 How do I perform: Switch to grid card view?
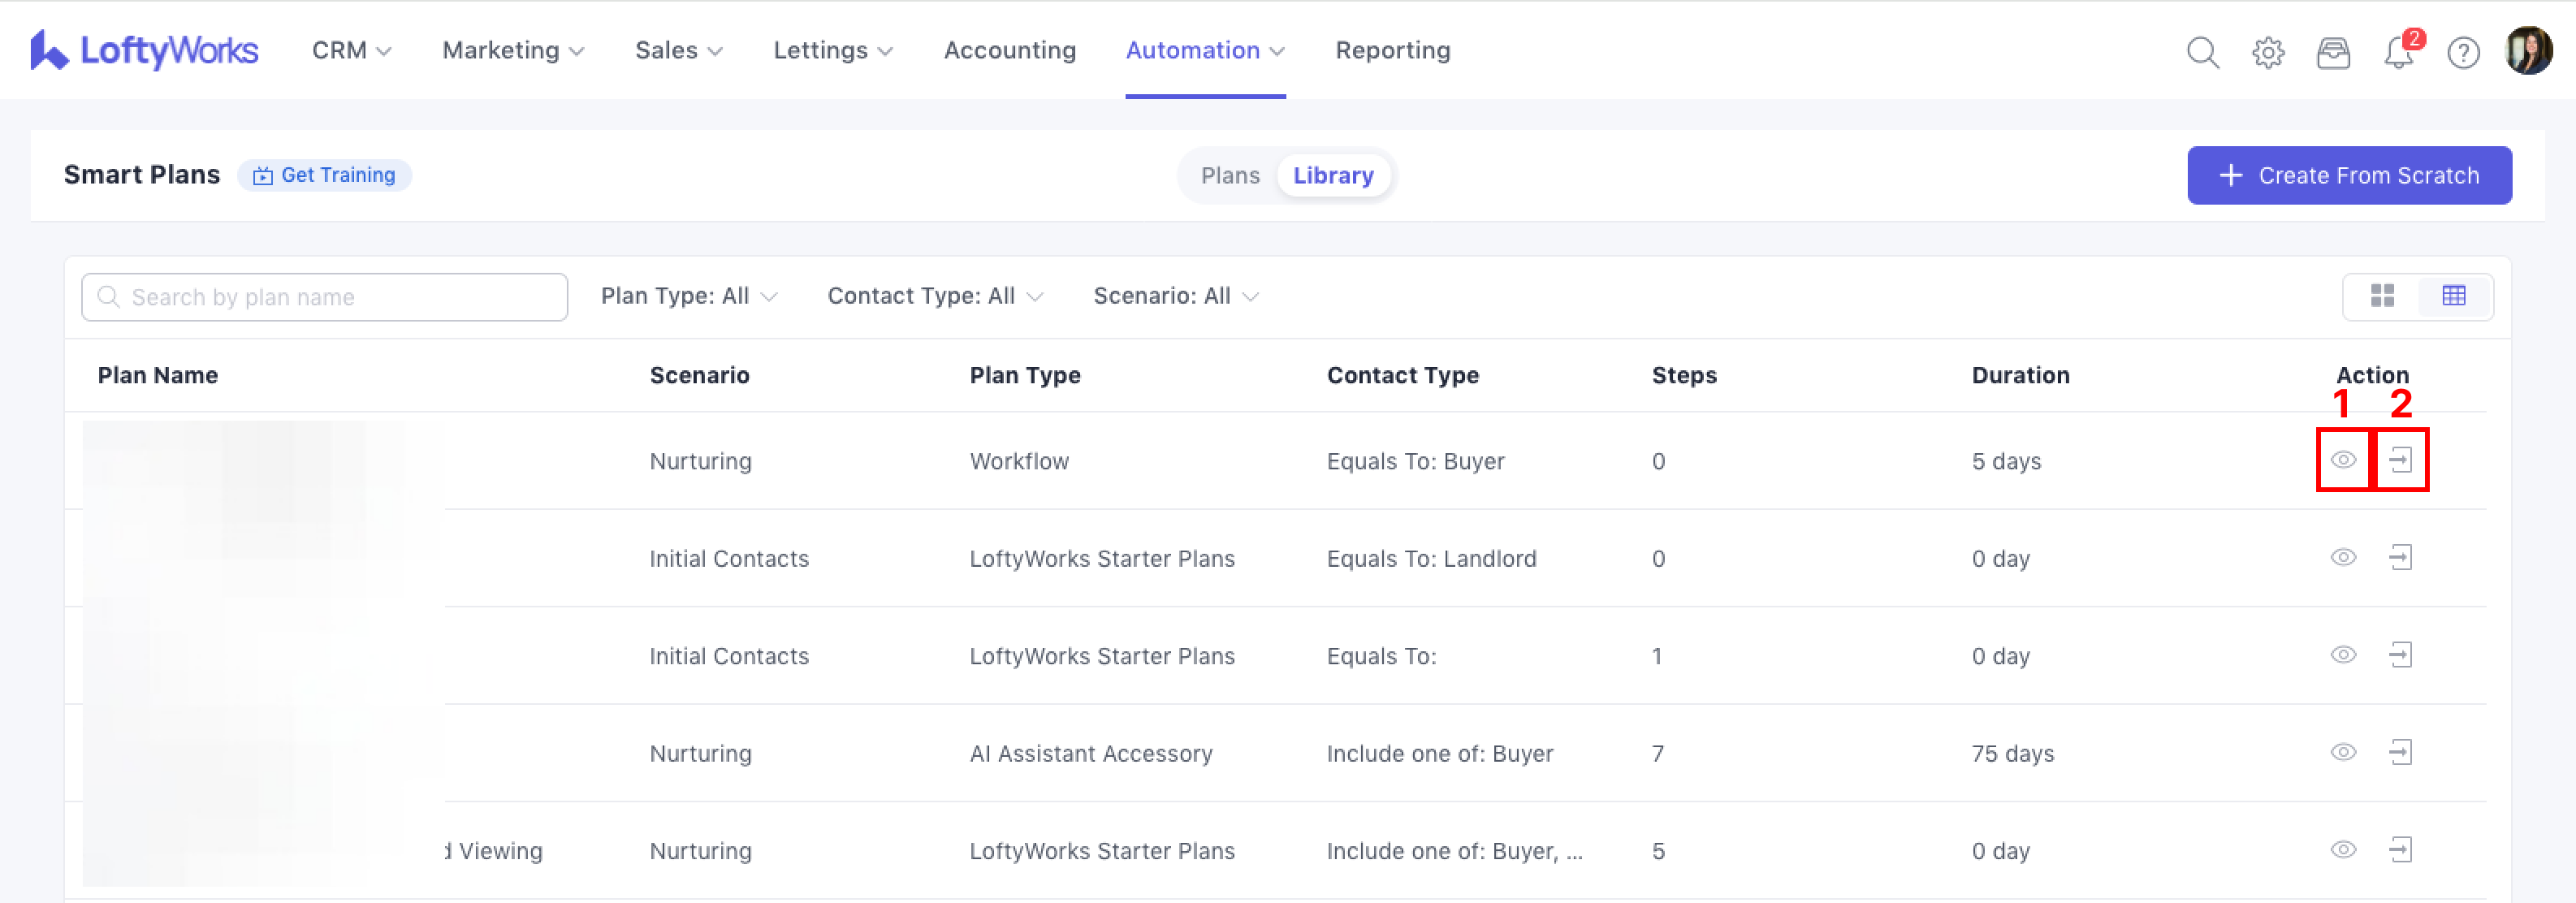[x=2382, y=296]
